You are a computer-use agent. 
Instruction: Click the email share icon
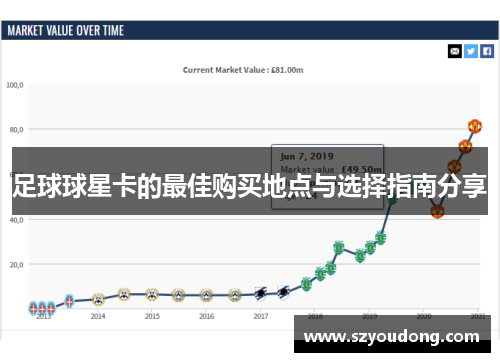pos(455,51)
